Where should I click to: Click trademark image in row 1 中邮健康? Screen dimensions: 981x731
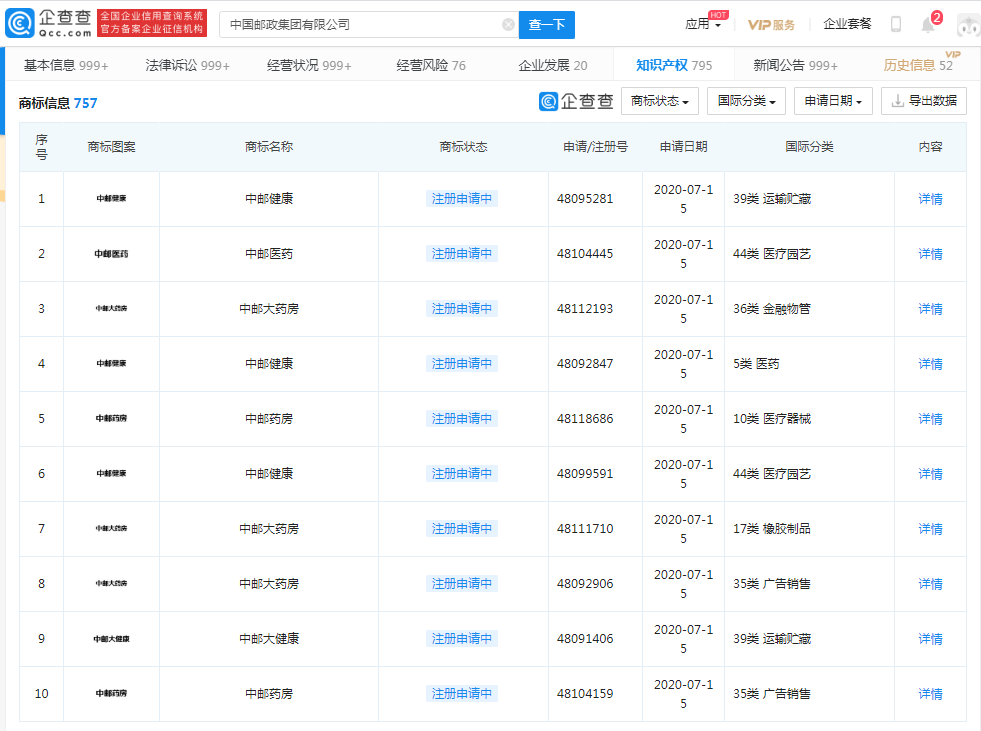pyautogui.click(x=111, y=198)
